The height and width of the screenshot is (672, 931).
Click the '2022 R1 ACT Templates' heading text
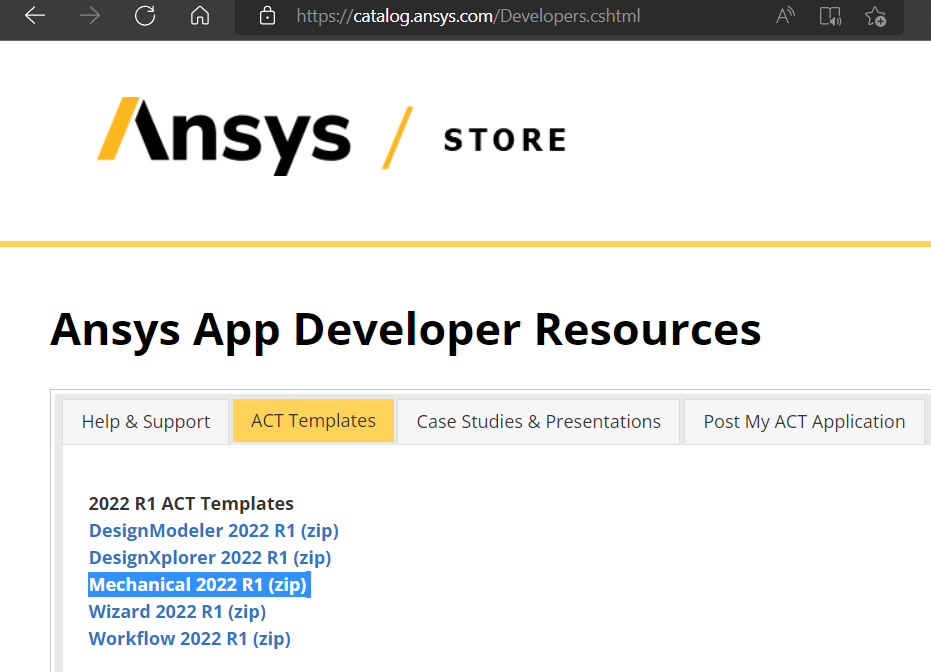click(x=191, y=503)
